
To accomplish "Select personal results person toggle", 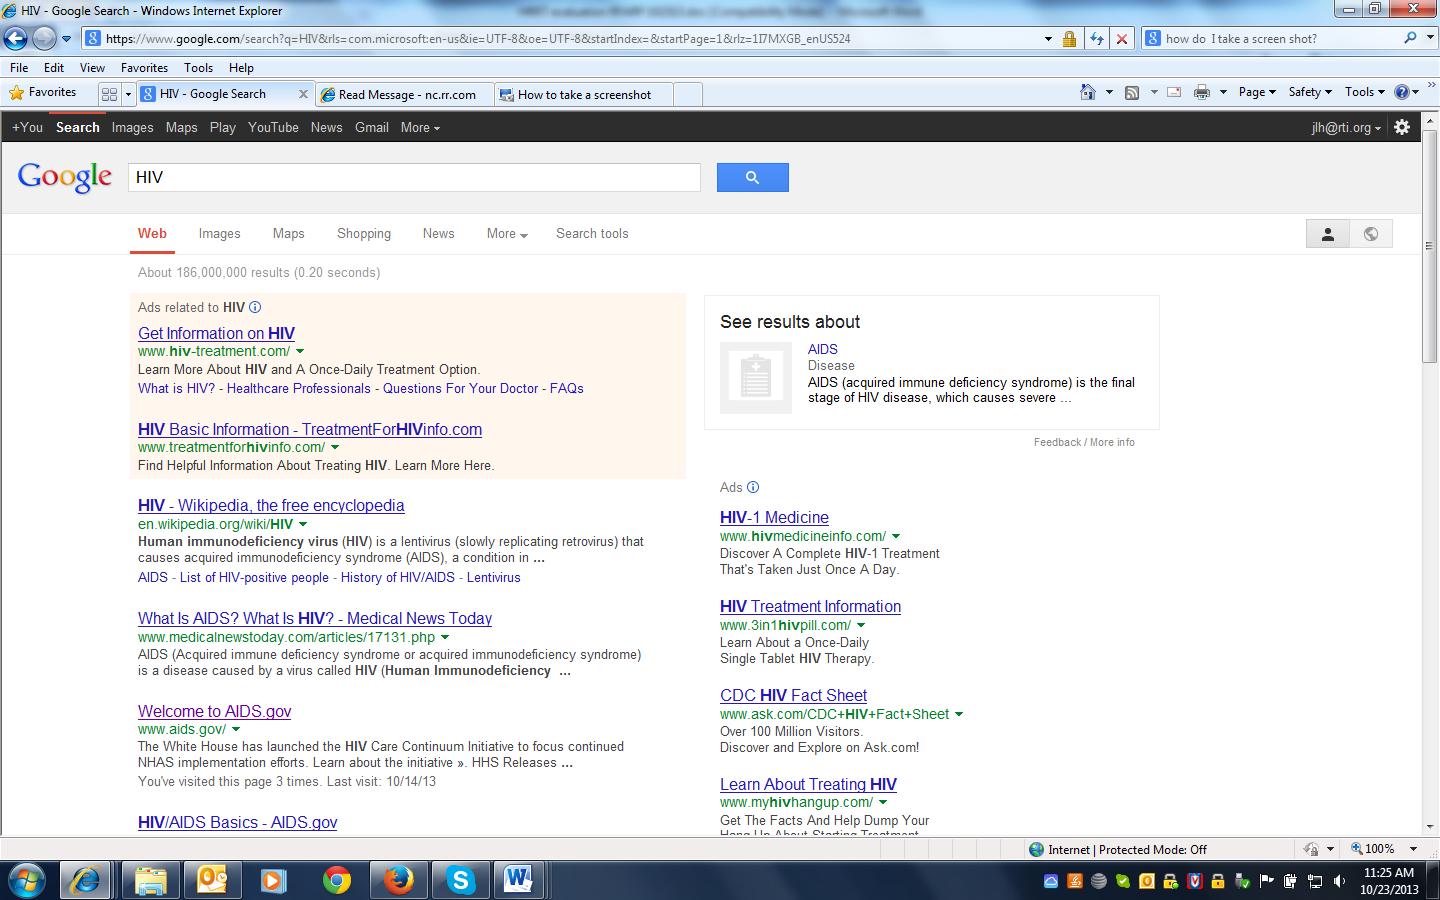I will click(1328, 234).
